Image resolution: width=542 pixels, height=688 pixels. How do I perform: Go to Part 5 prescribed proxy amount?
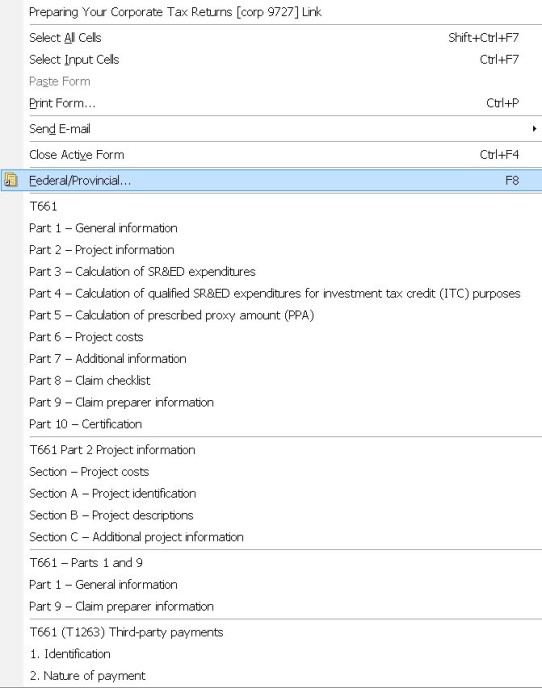(x=271, y=315)
